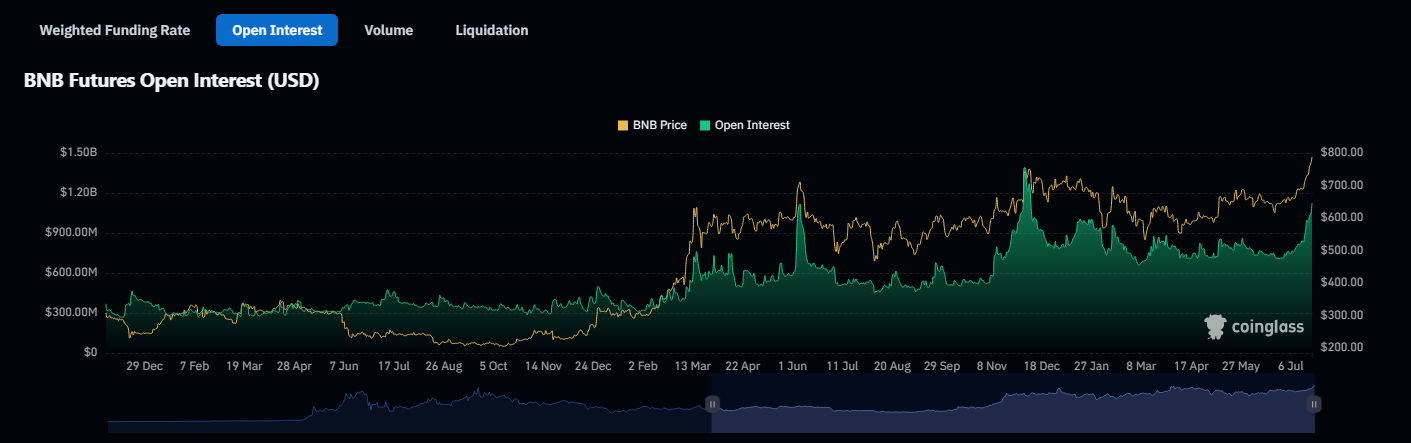Click the 27 Jan date label

point(1092,367)
